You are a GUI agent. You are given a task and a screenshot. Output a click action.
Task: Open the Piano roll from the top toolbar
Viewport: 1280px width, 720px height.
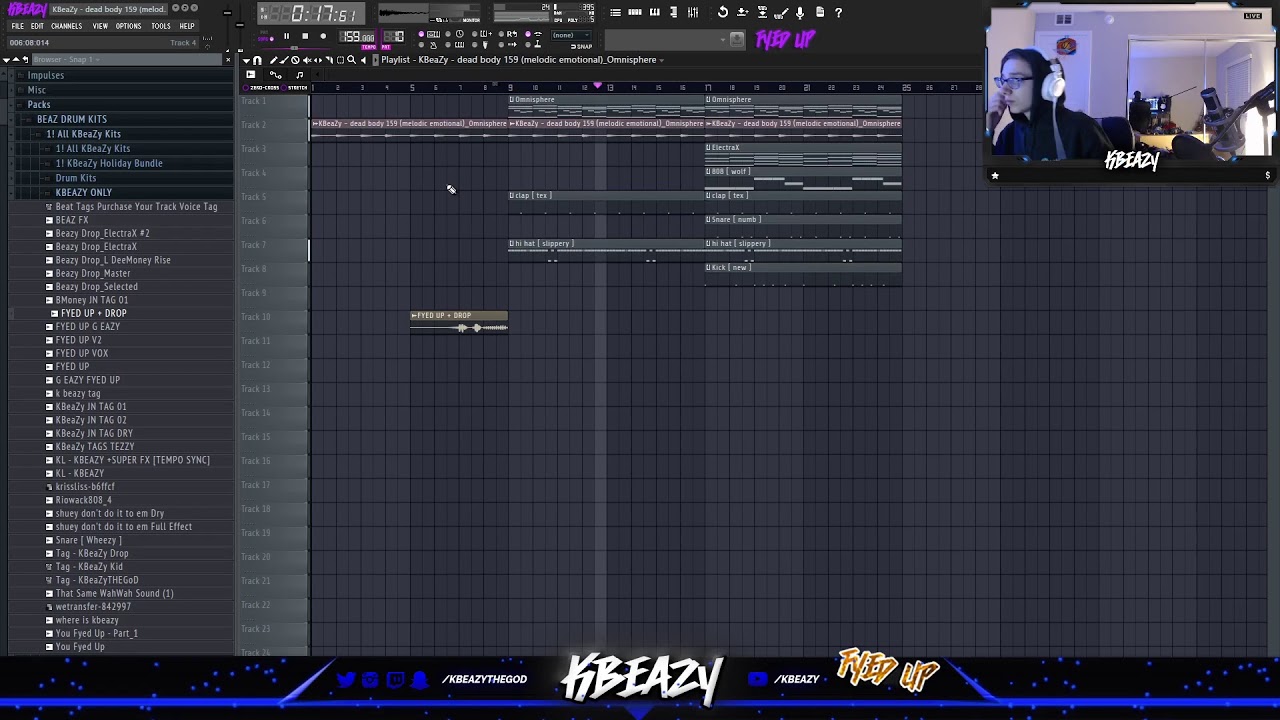(655, 12)
